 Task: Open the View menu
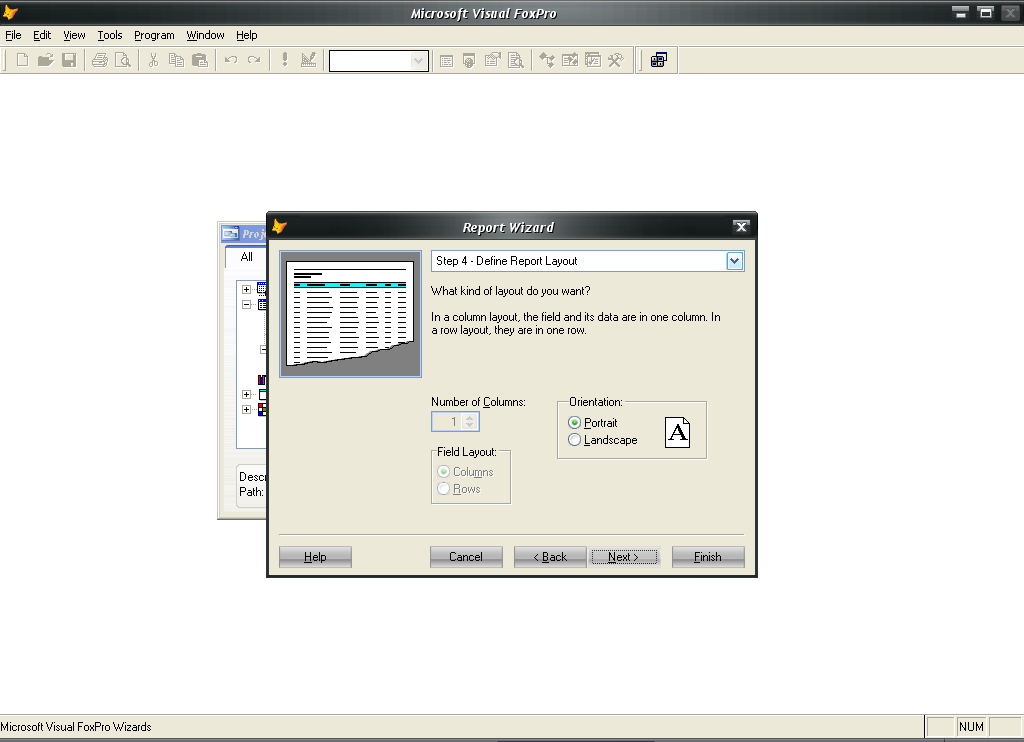(74, 35)
